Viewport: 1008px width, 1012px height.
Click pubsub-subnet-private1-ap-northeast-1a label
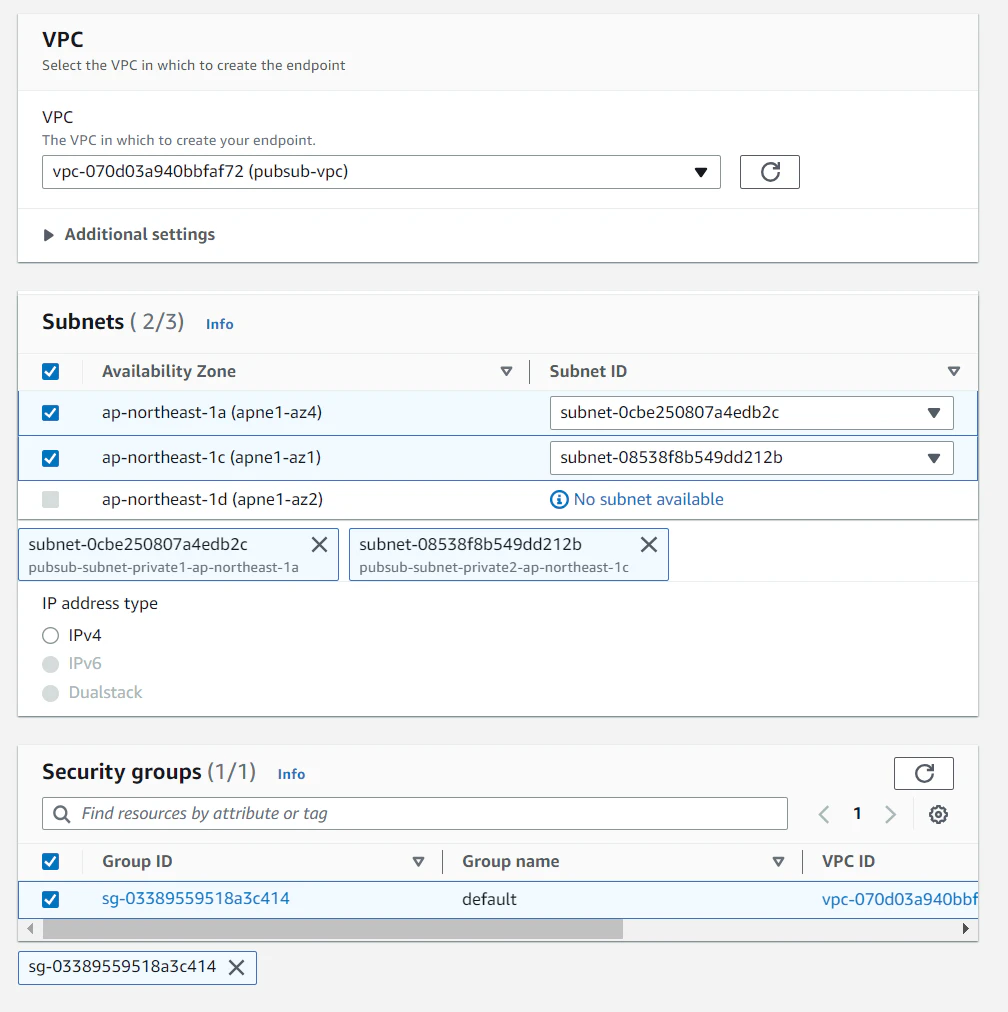pyautogui.click(x=163, y=568)
